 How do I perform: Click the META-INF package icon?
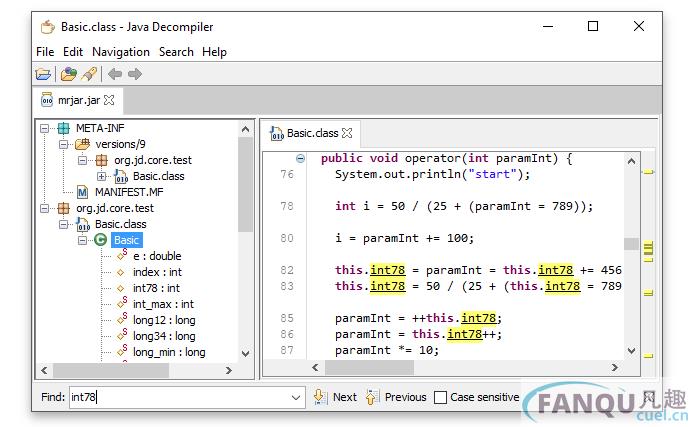(x=64, y=128)
